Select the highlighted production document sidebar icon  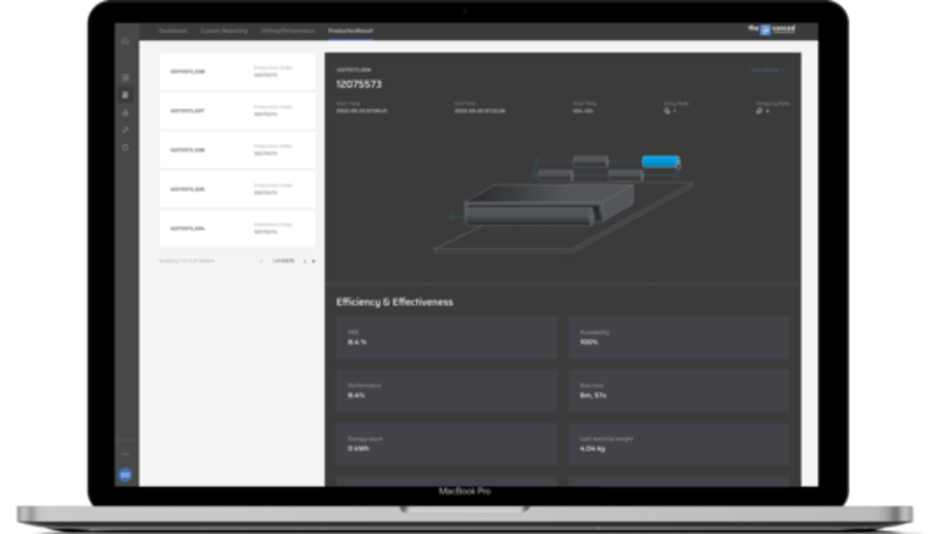click(125, 95)
